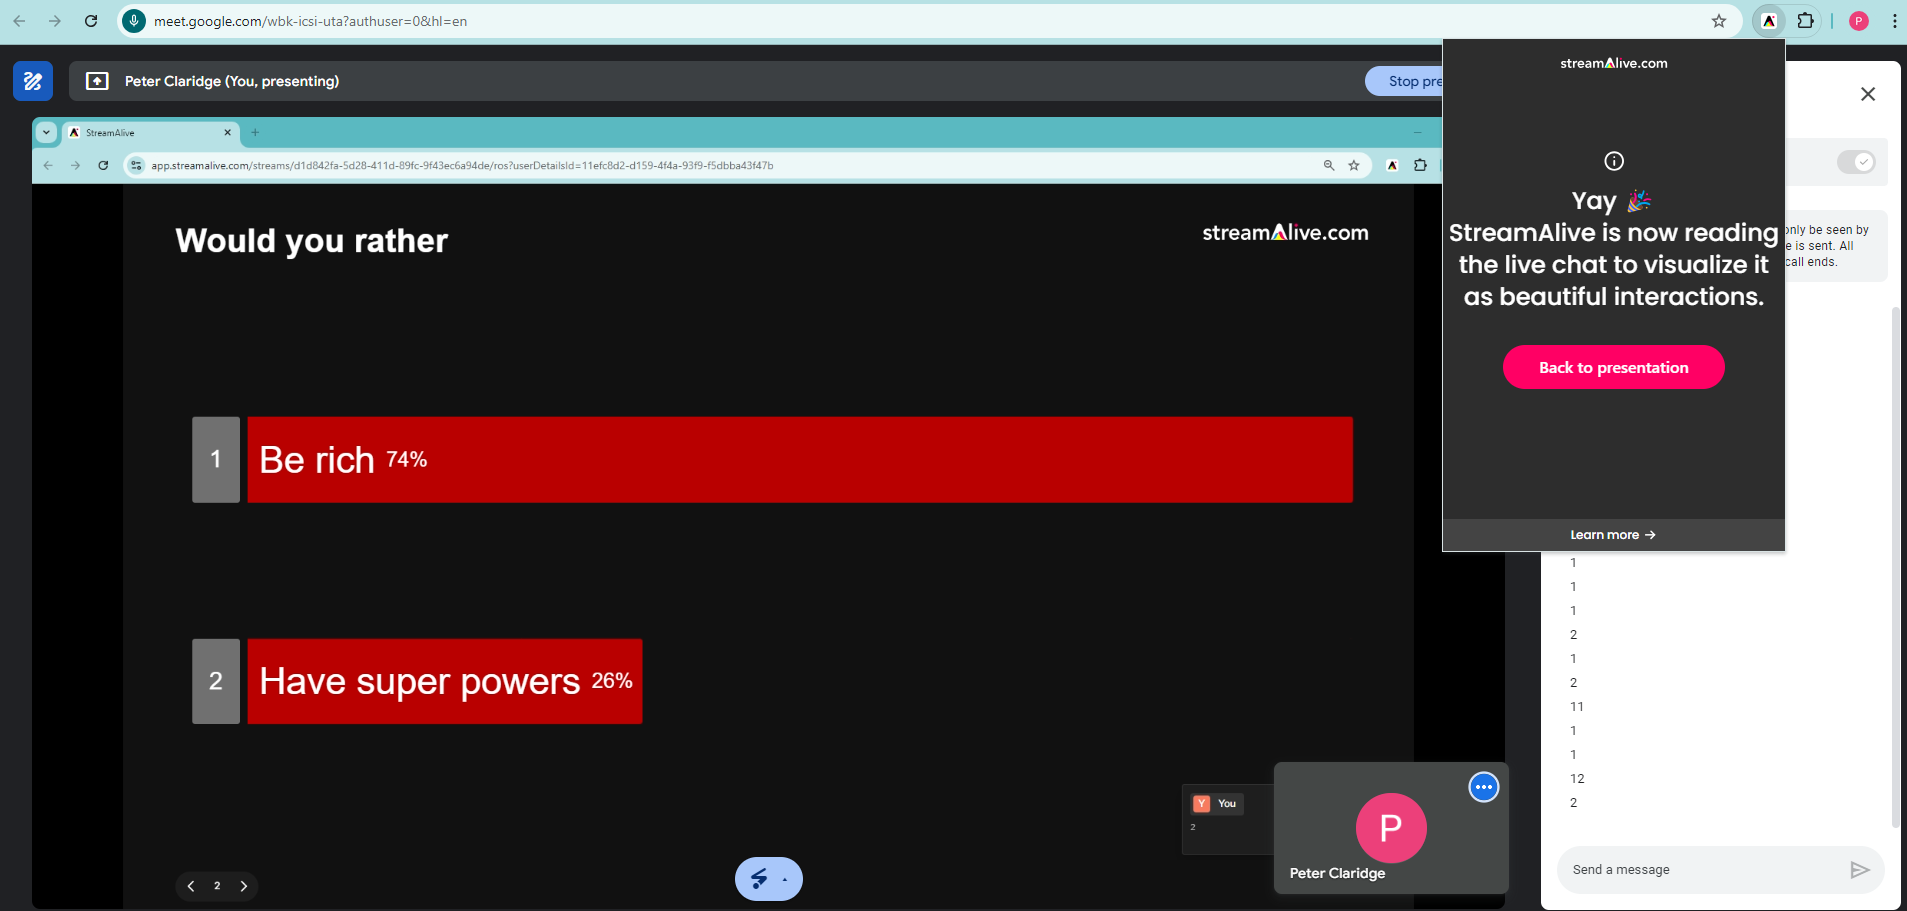Open the Chrome extensions puzzle icon

1805,21
